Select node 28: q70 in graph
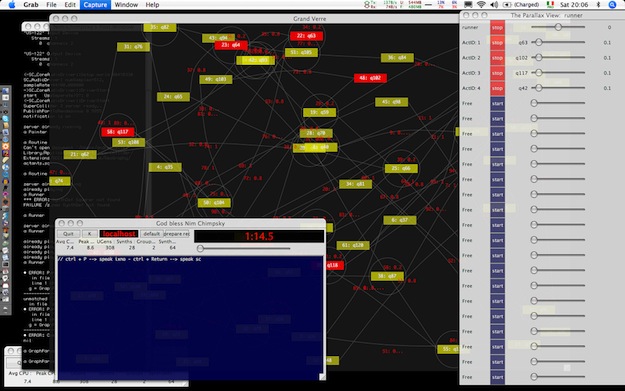Screen dimensions: 625x391 tap(316, 133)
